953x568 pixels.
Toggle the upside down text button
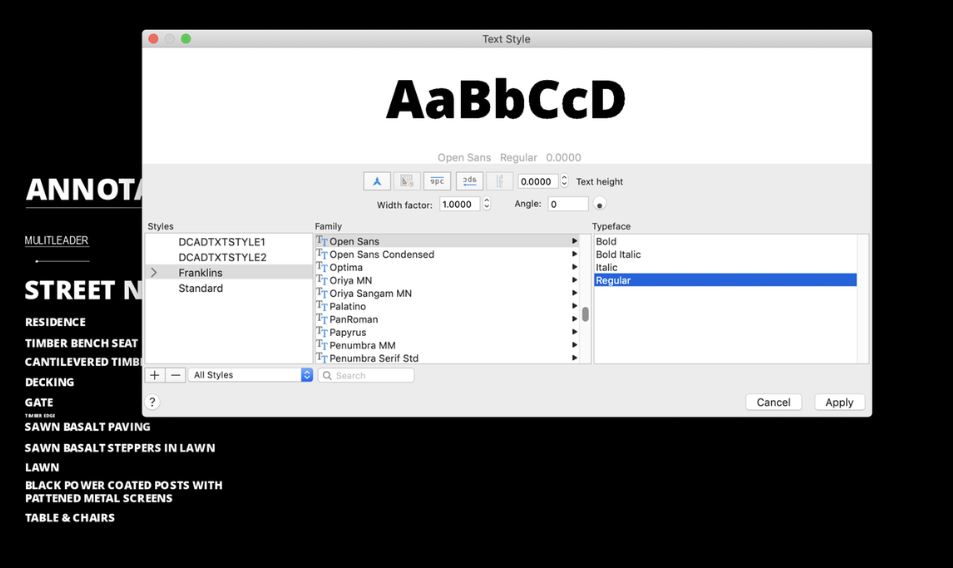click(x=437, y=181)
